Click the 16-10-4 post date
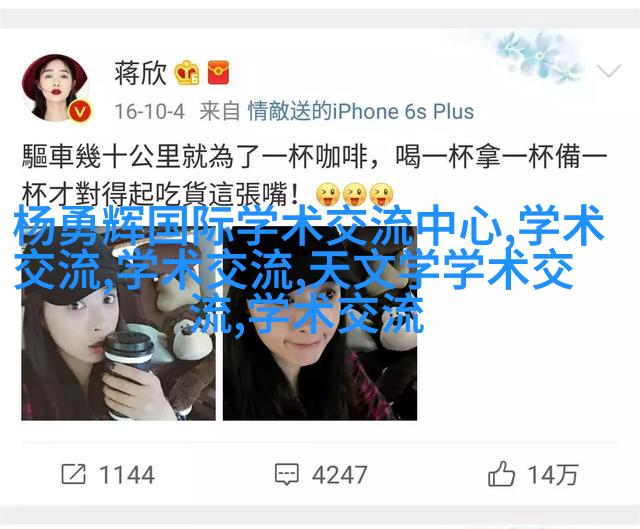 (x=149, y=112)
